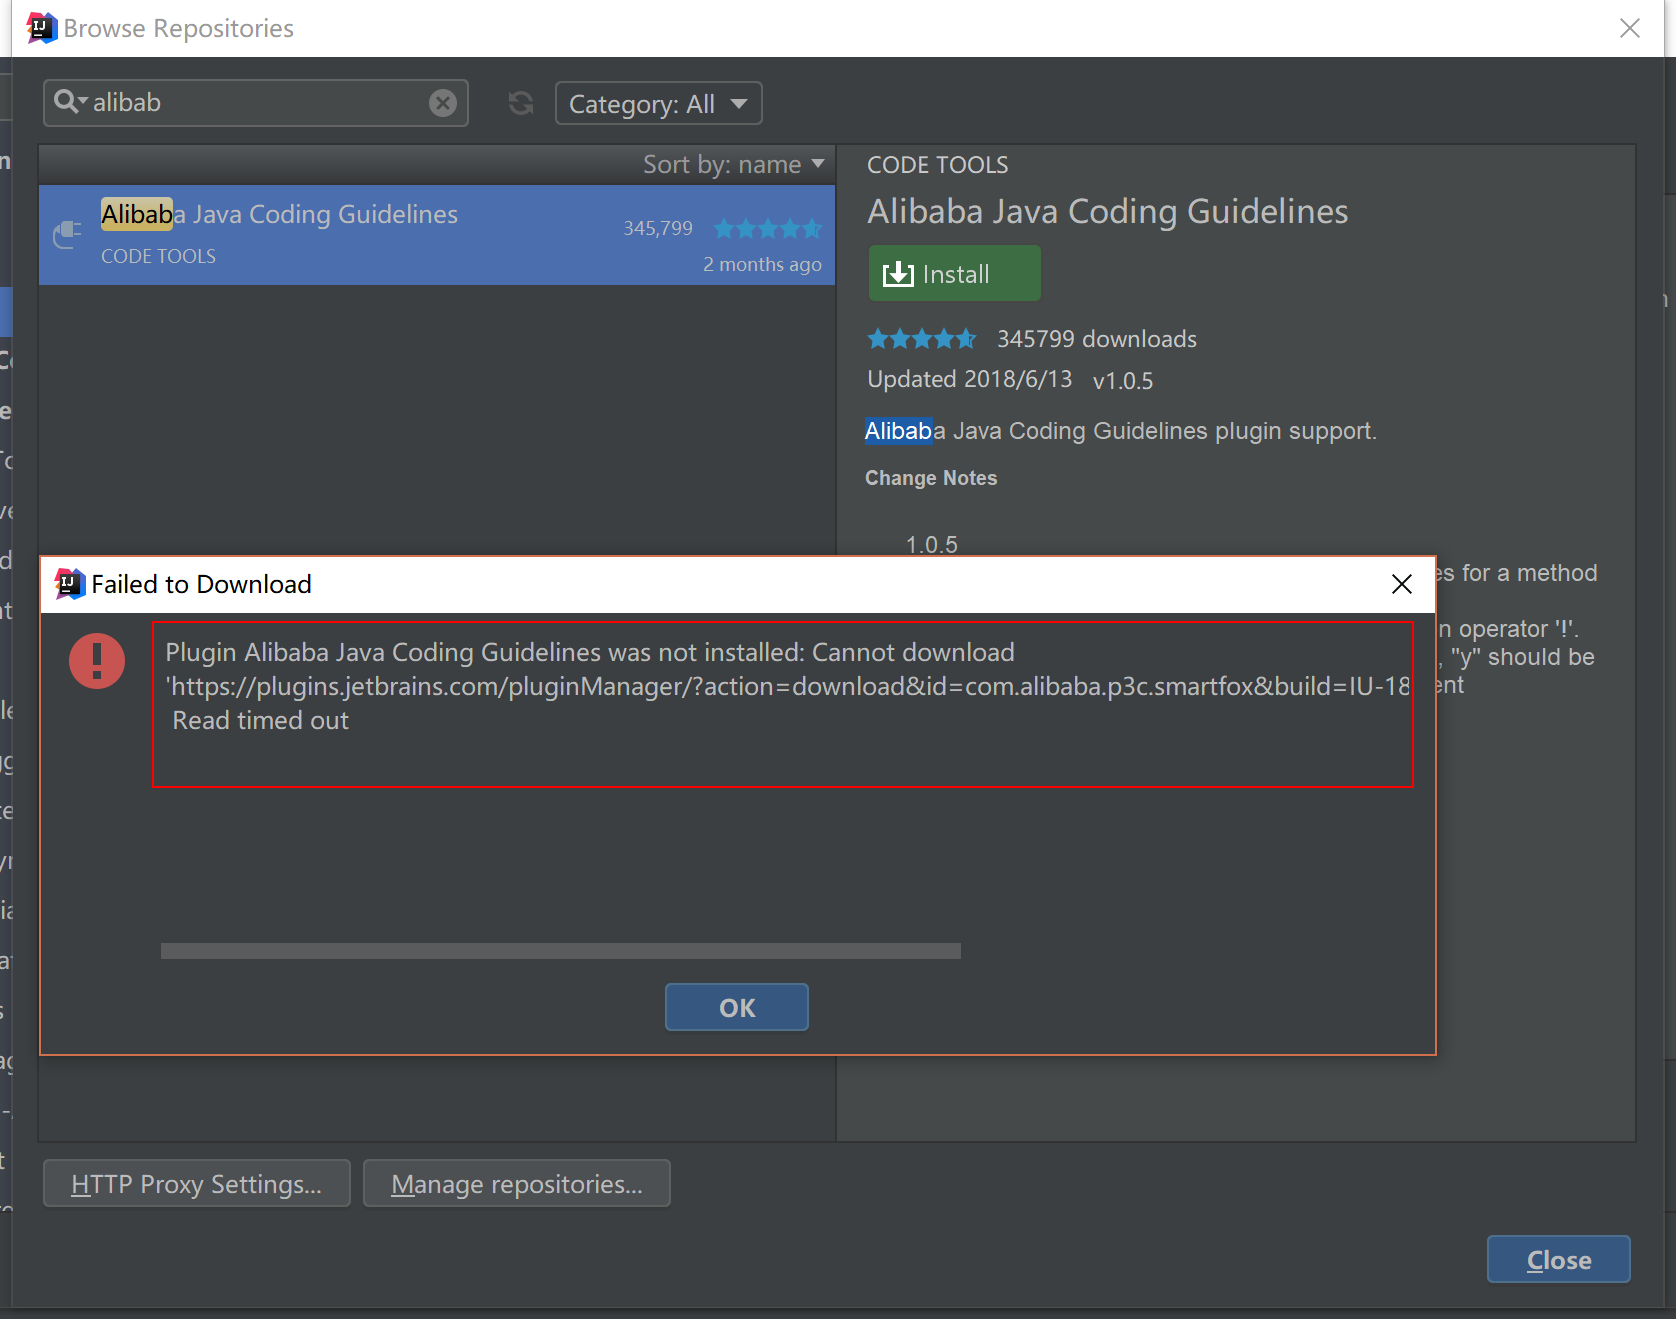
Task: Click the "345,799" download count in the list row
Action: [x=658, y=228]
